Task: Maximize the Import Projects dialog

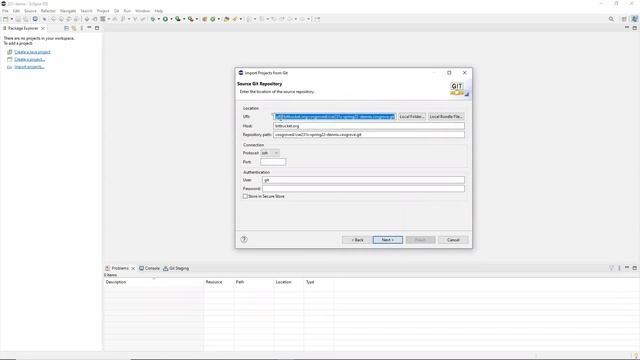Action: tap(449, 73)
